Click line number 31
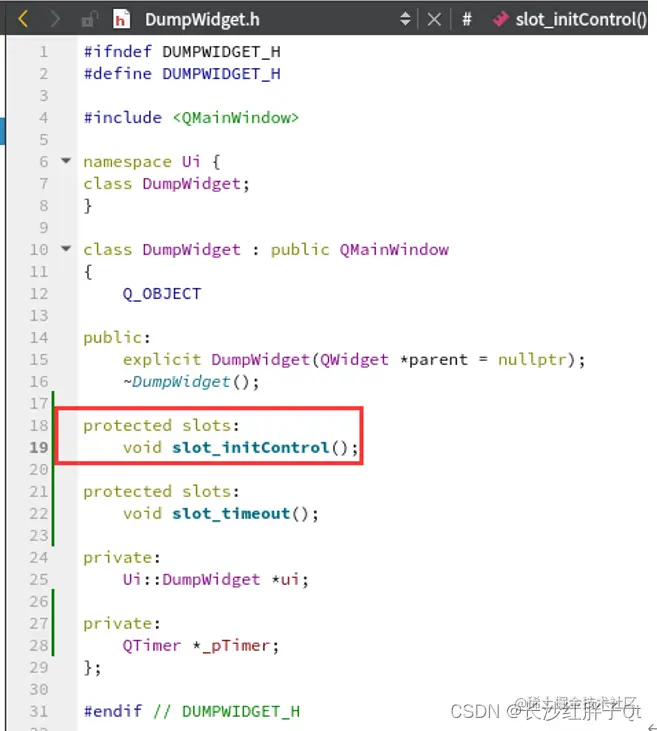Screen dimensions: 657x731 39,711
